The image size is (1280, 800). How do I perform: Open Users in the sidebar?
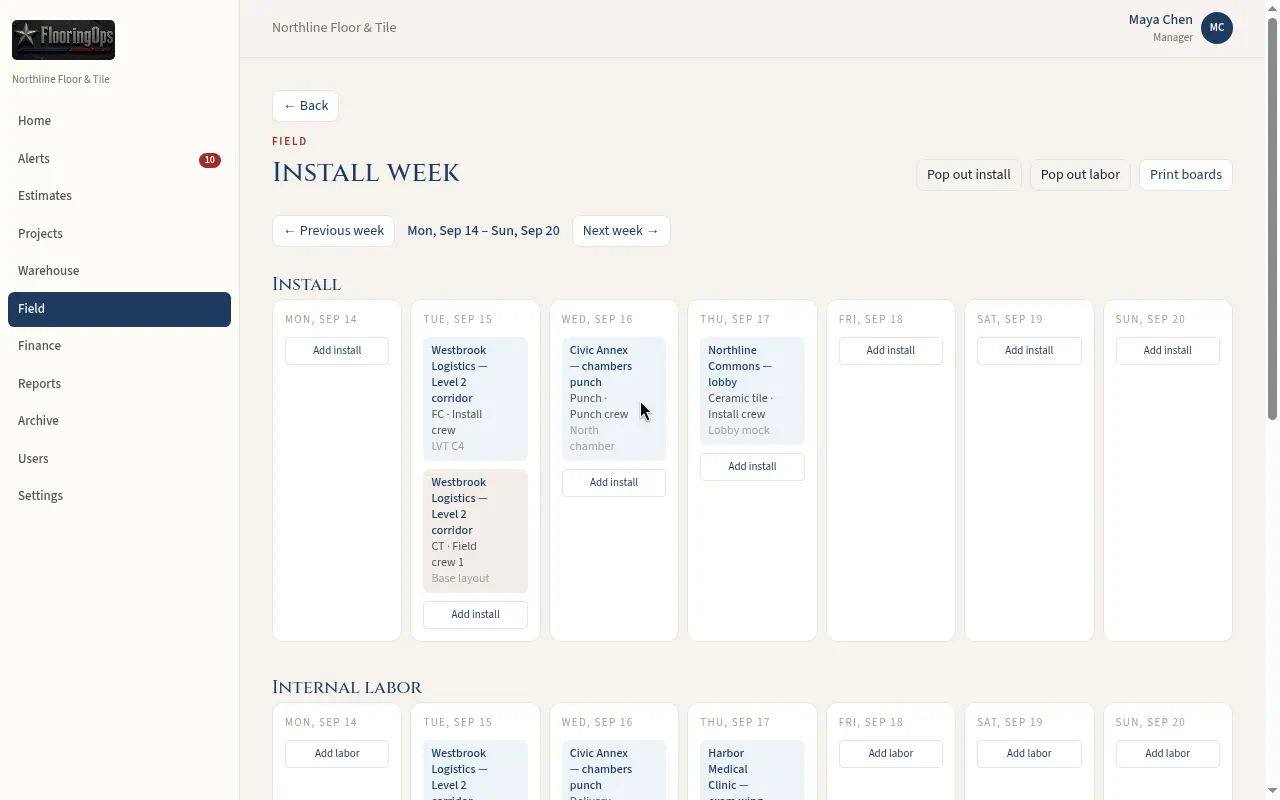(119, 459)
